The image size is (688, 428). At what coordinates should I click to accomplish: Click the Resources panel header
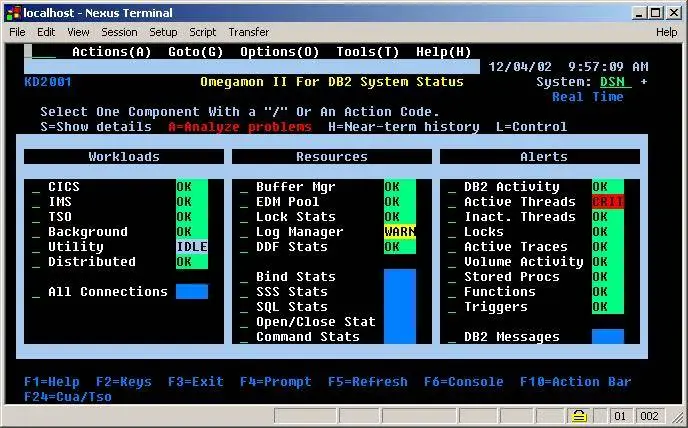pyautogui.click(x=332, y=157)
